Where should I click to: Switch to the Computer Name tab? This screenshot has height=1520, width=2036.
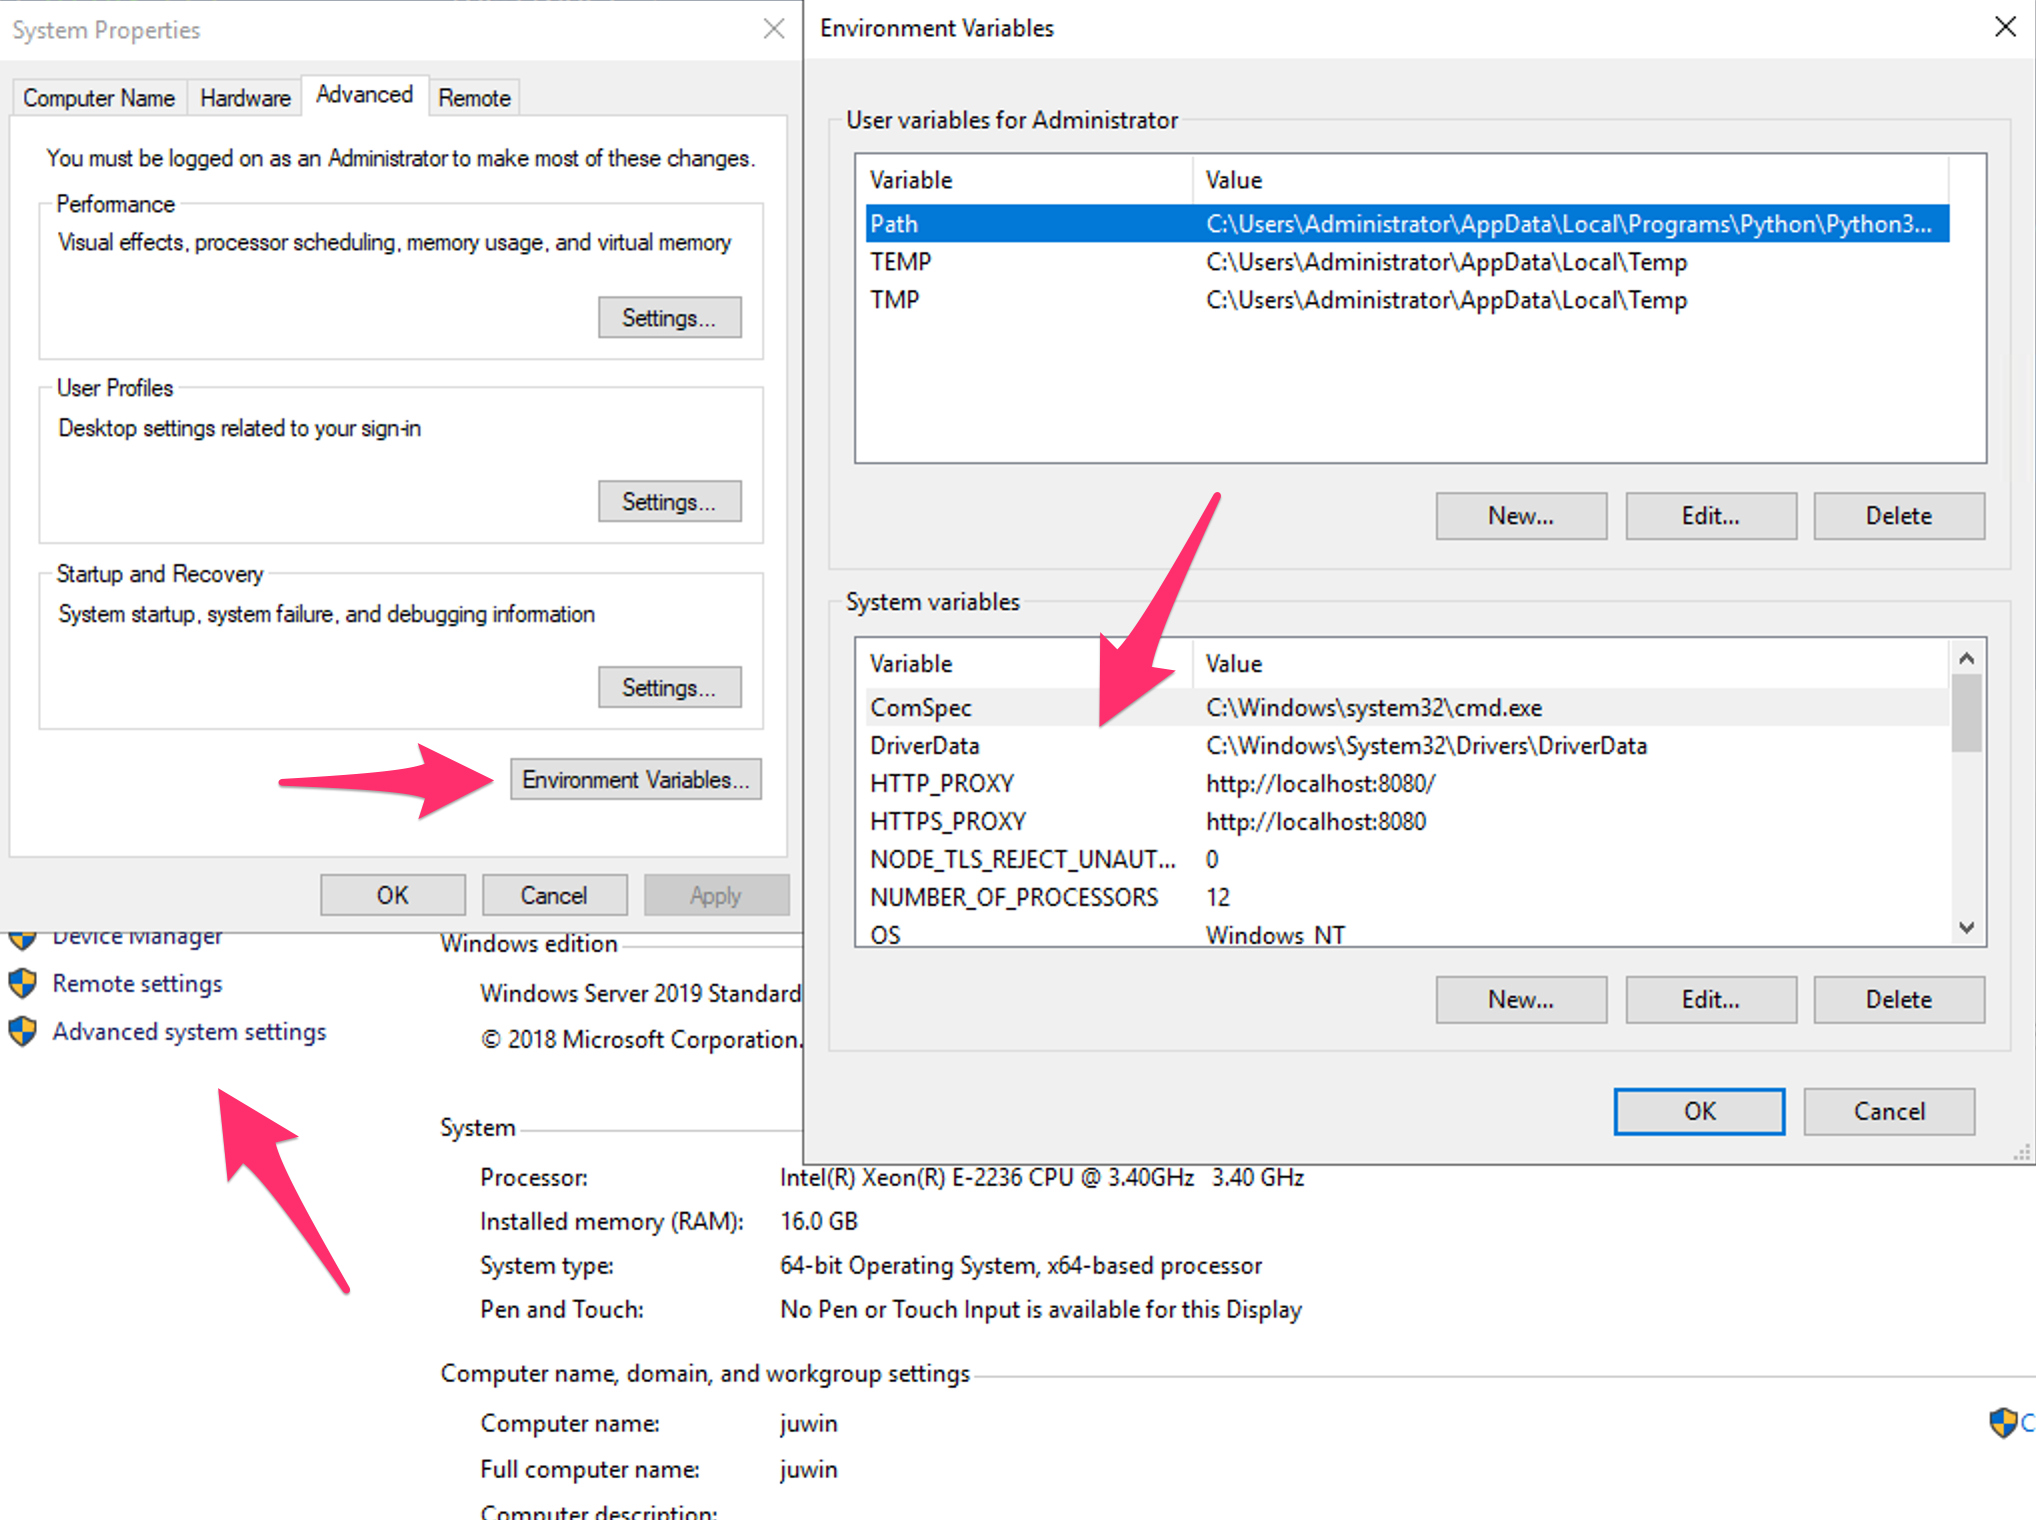(x=99, y=98)
